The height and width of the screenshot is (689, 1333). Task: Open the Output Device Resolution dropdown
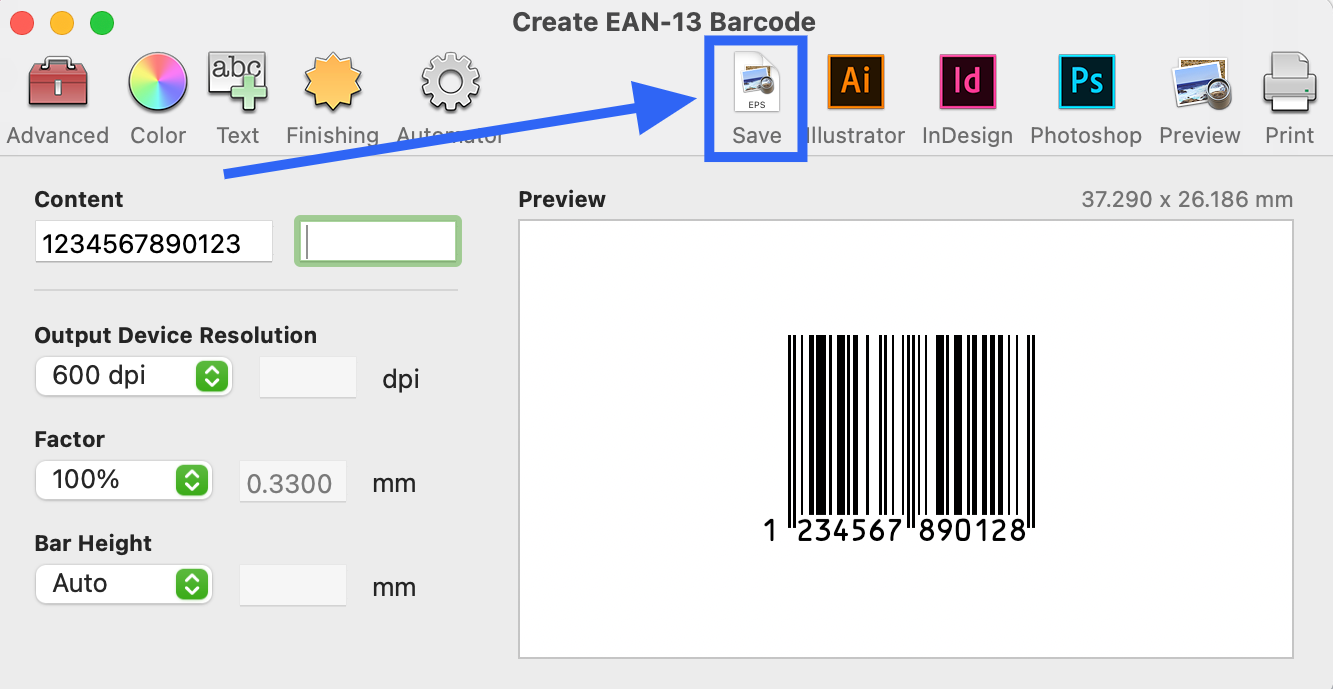click(133, 376)
